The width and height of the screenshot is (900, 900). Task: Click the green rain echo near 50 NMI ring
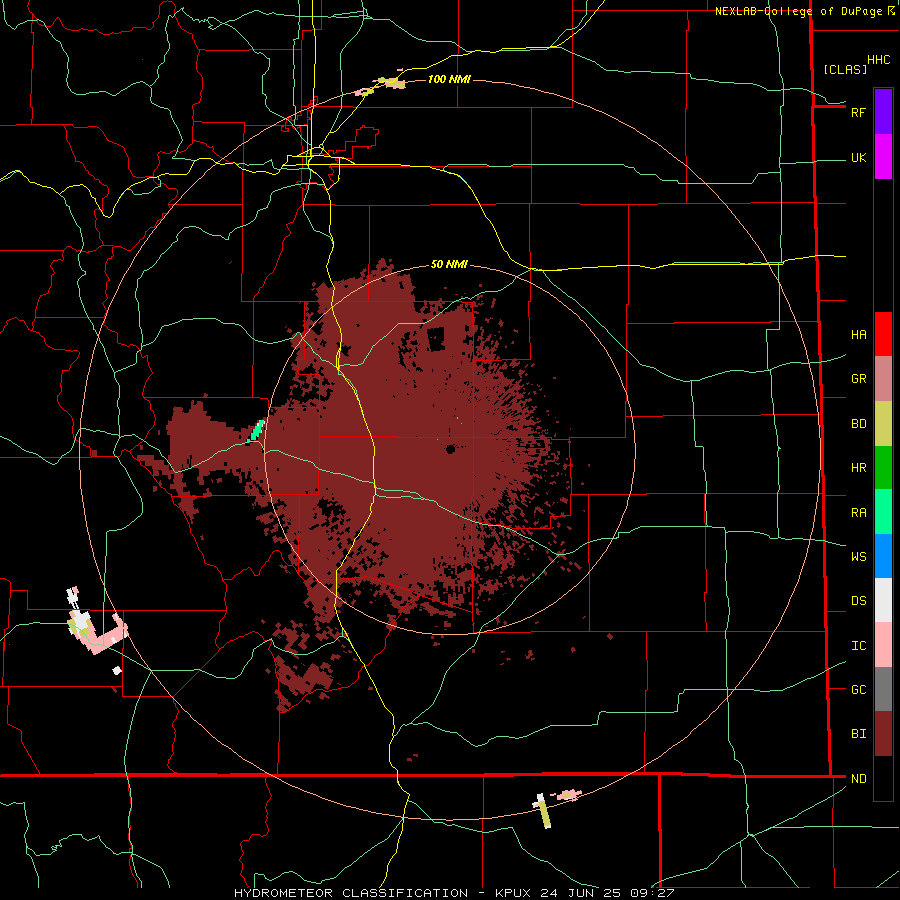256,430
